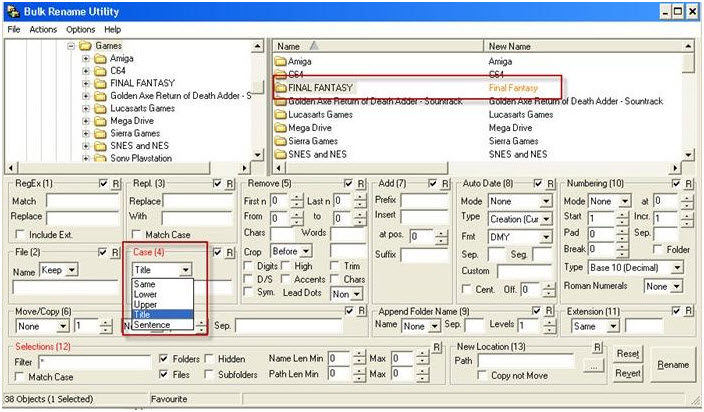The image size is (704, 412).
Task: Open the Options menu
Action: pyautogui.click(x=81, y=30)
